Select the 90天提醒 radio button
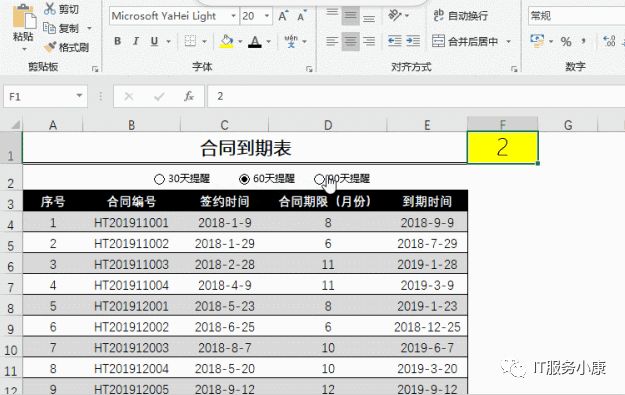Viewport: 625px width, 395px height. pyautogui.click(x=319, y=179)
